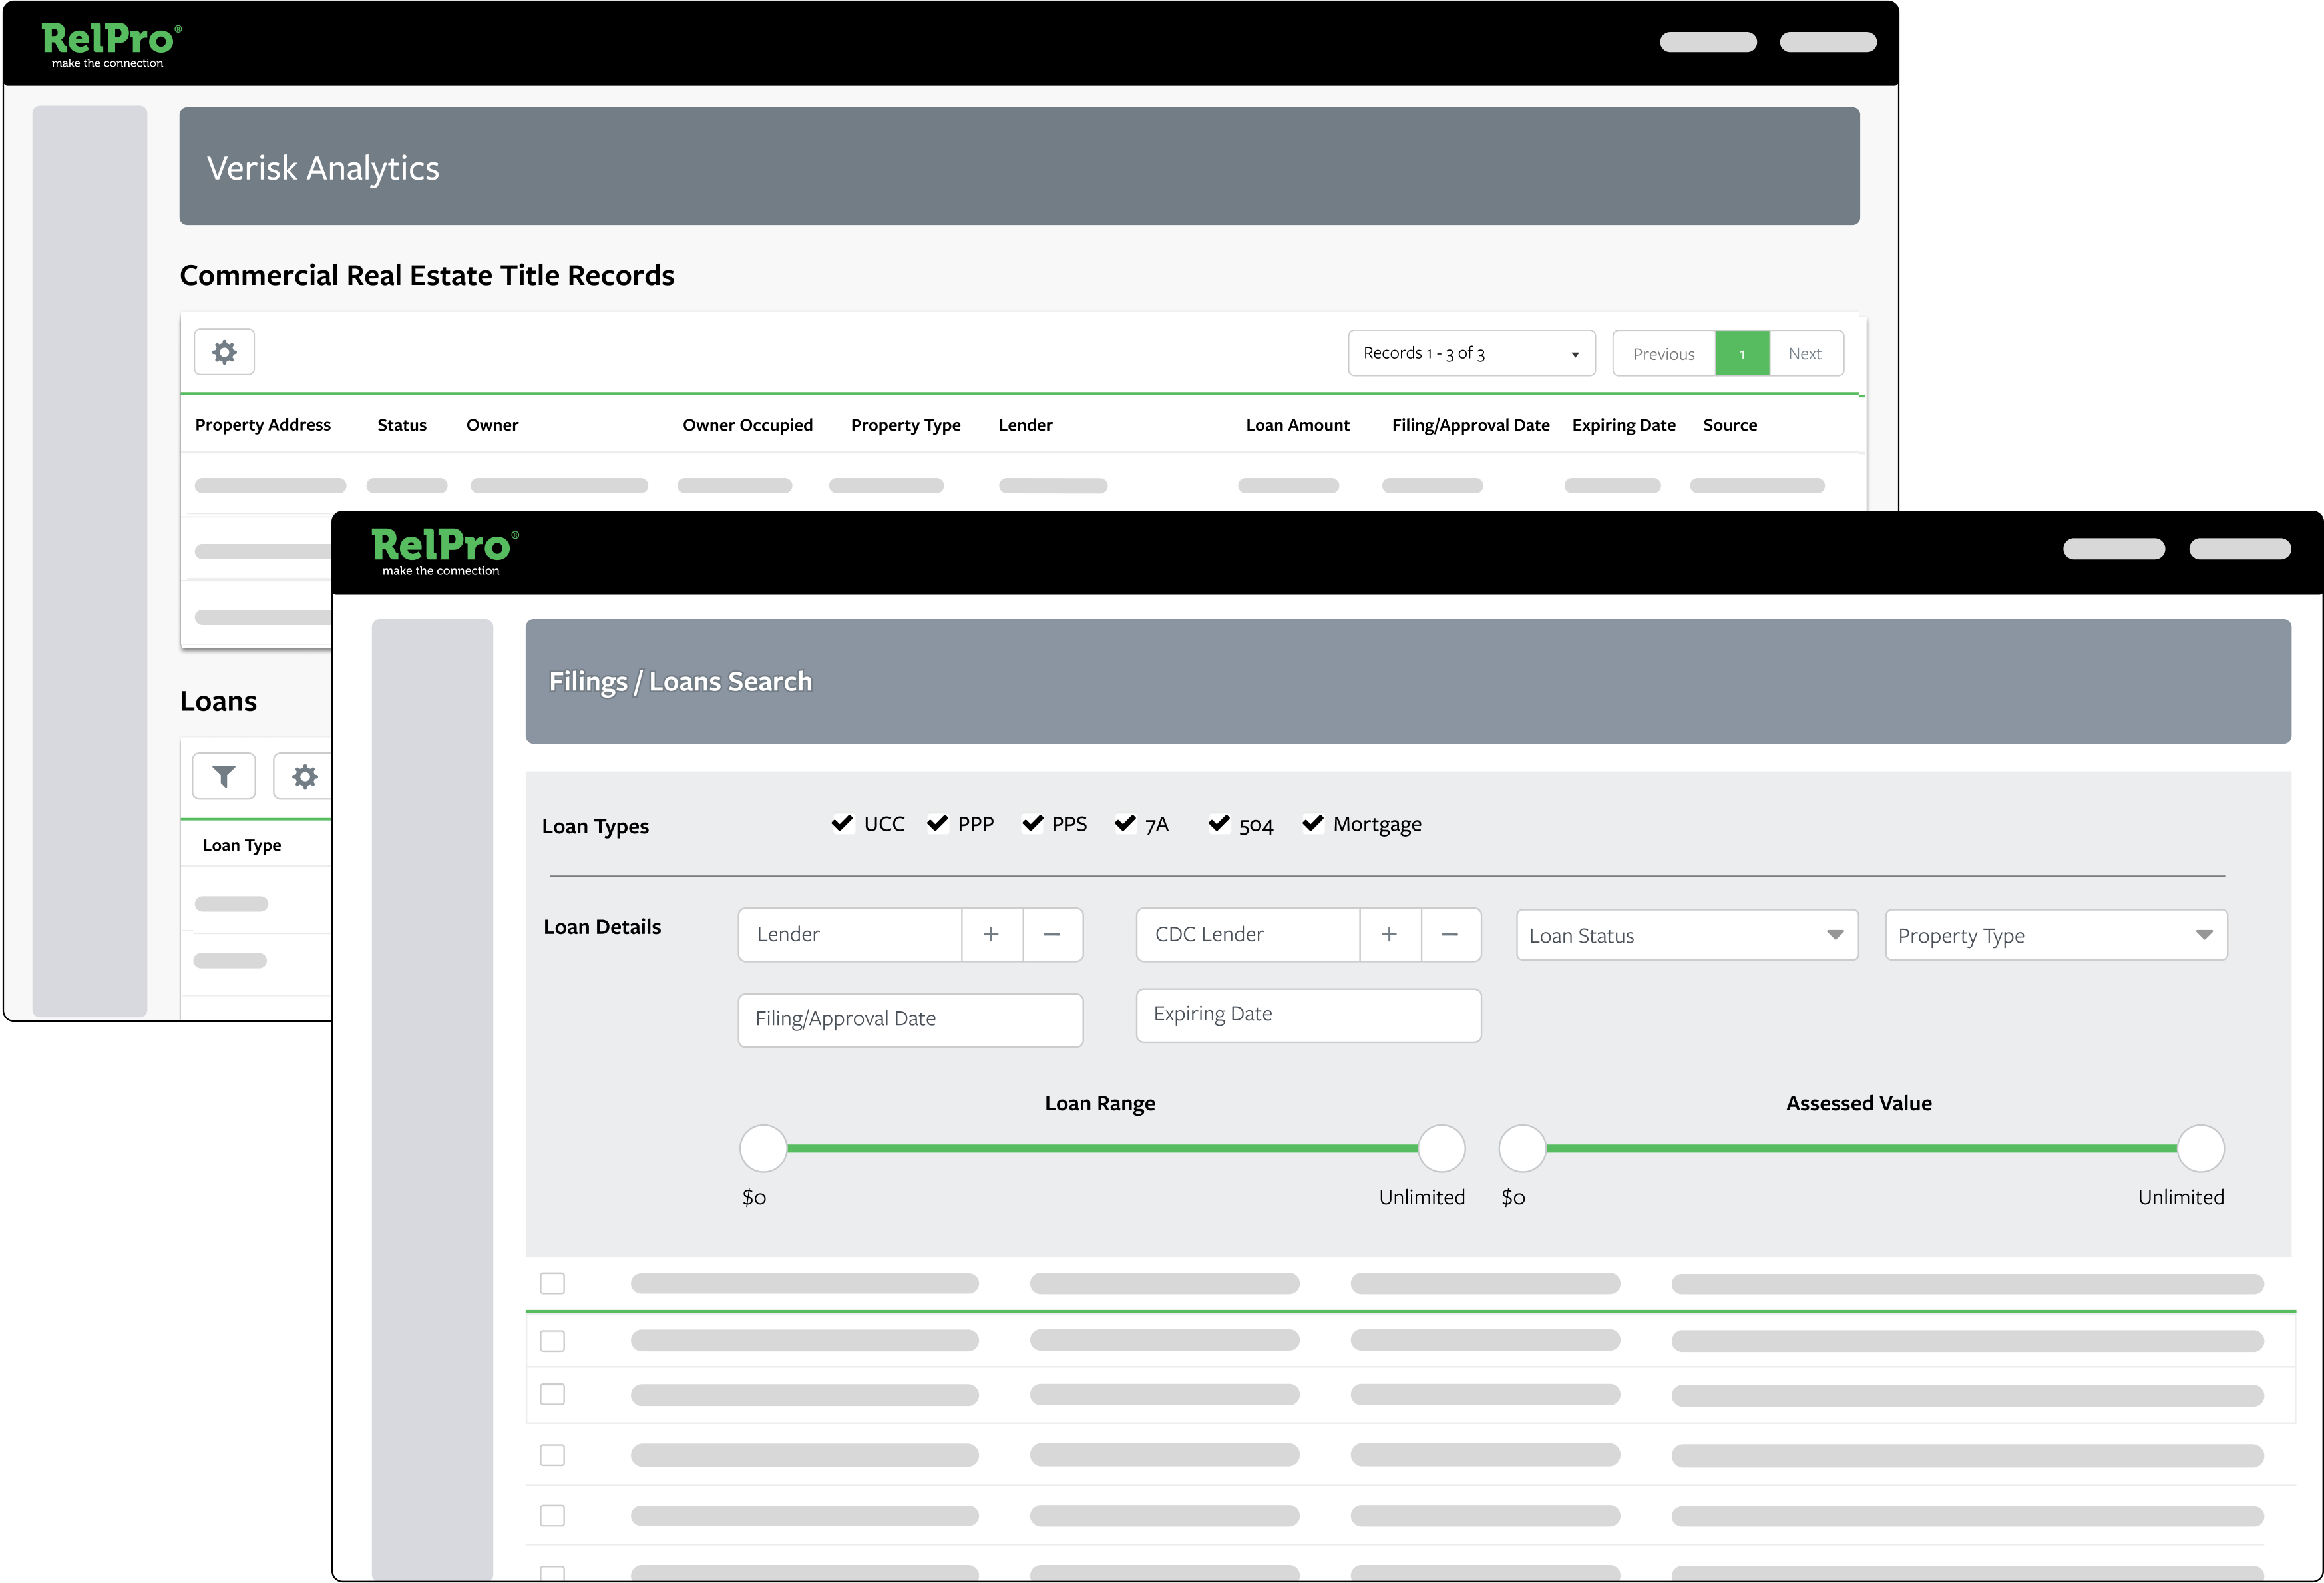Sort by the Lender column header in back window
2324x1583 pixels.
coord(1026,425)
